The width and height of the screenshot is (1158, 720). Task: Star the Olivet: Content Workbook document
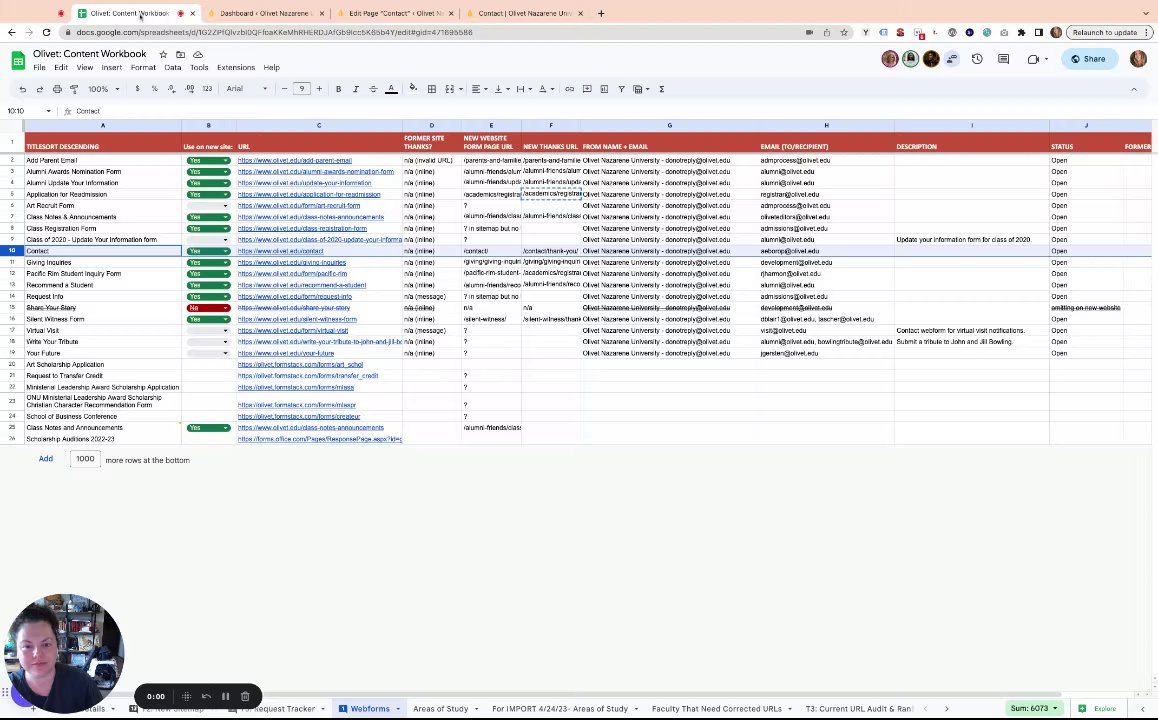pos(163,54)
